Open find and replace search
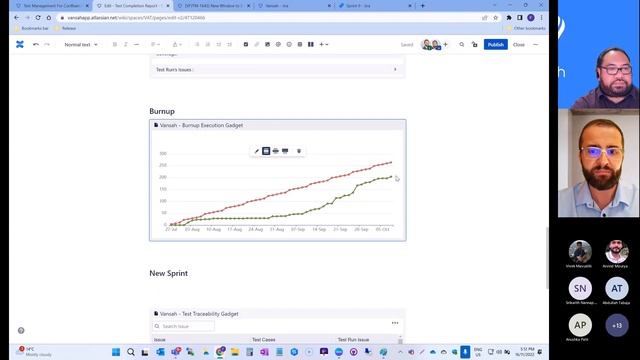640x360 pixels. pyautogui.click(x=462, y=44)
